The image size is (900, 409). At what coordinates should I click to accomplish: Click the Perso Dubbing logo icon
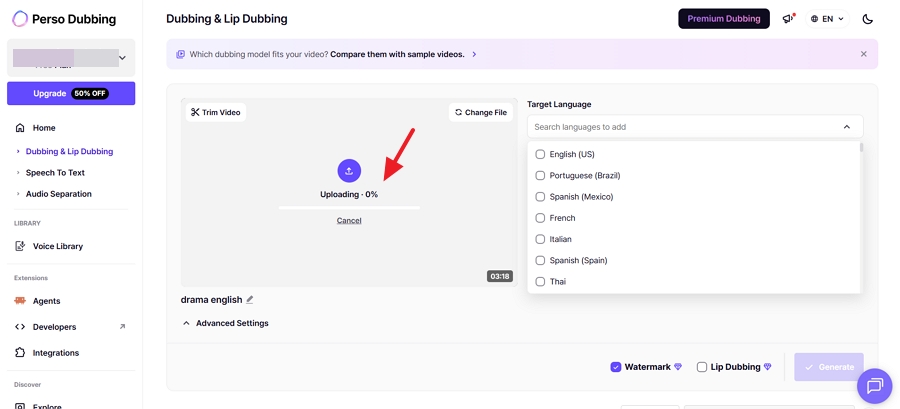pos(20,19)
